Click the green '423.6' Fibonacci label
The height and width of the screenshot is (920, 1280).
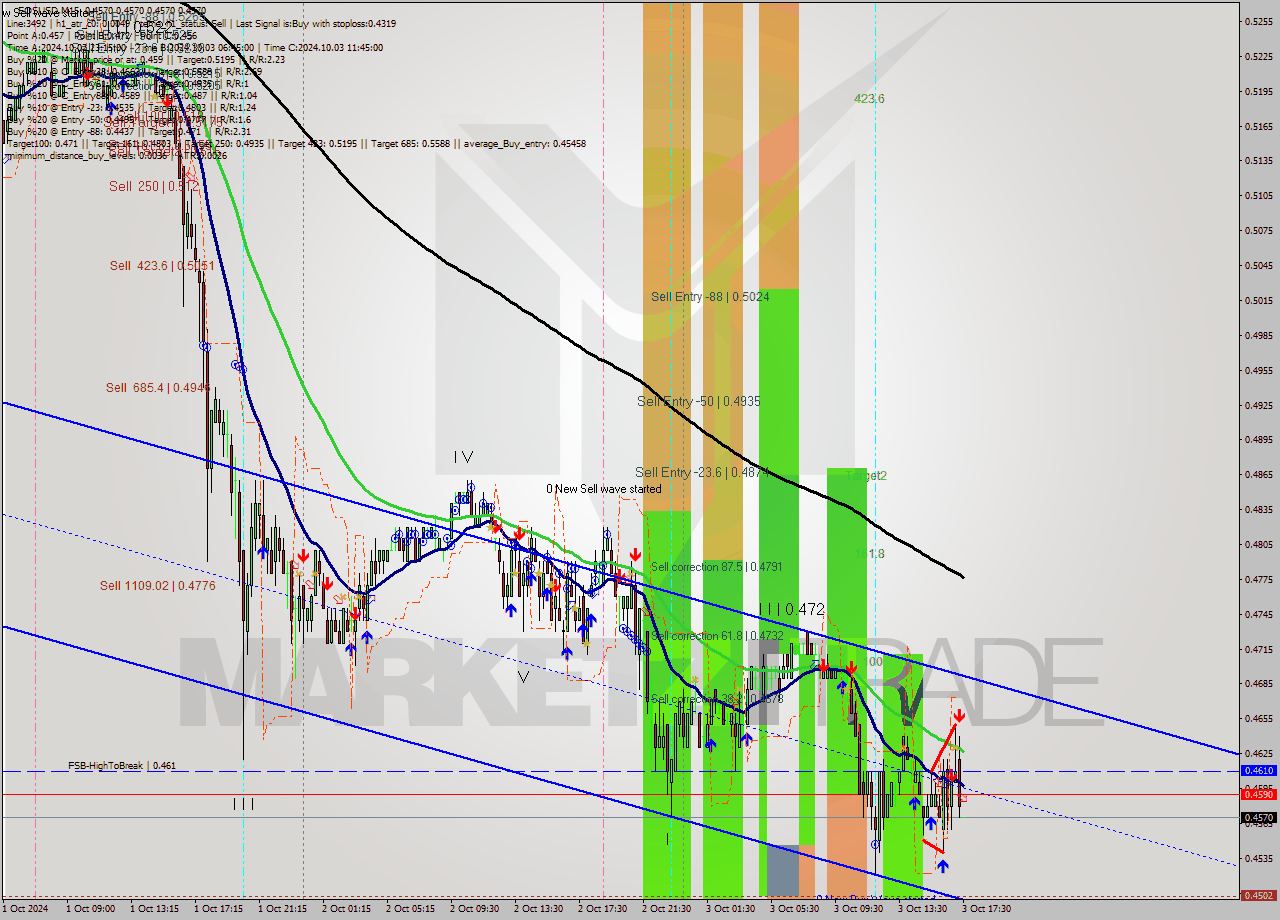point(869,98)
